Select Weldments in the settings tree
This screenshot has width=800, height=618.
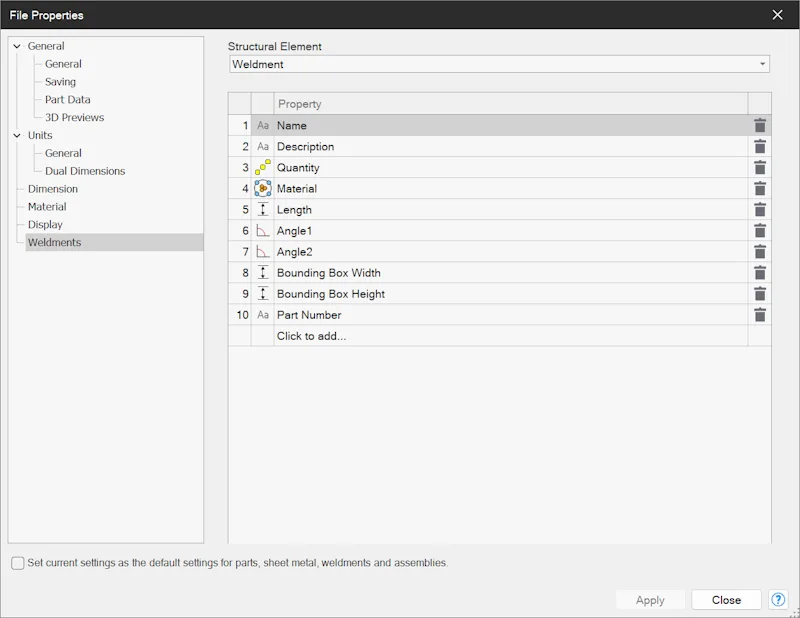pyautogui.click(x=114, y=242)
